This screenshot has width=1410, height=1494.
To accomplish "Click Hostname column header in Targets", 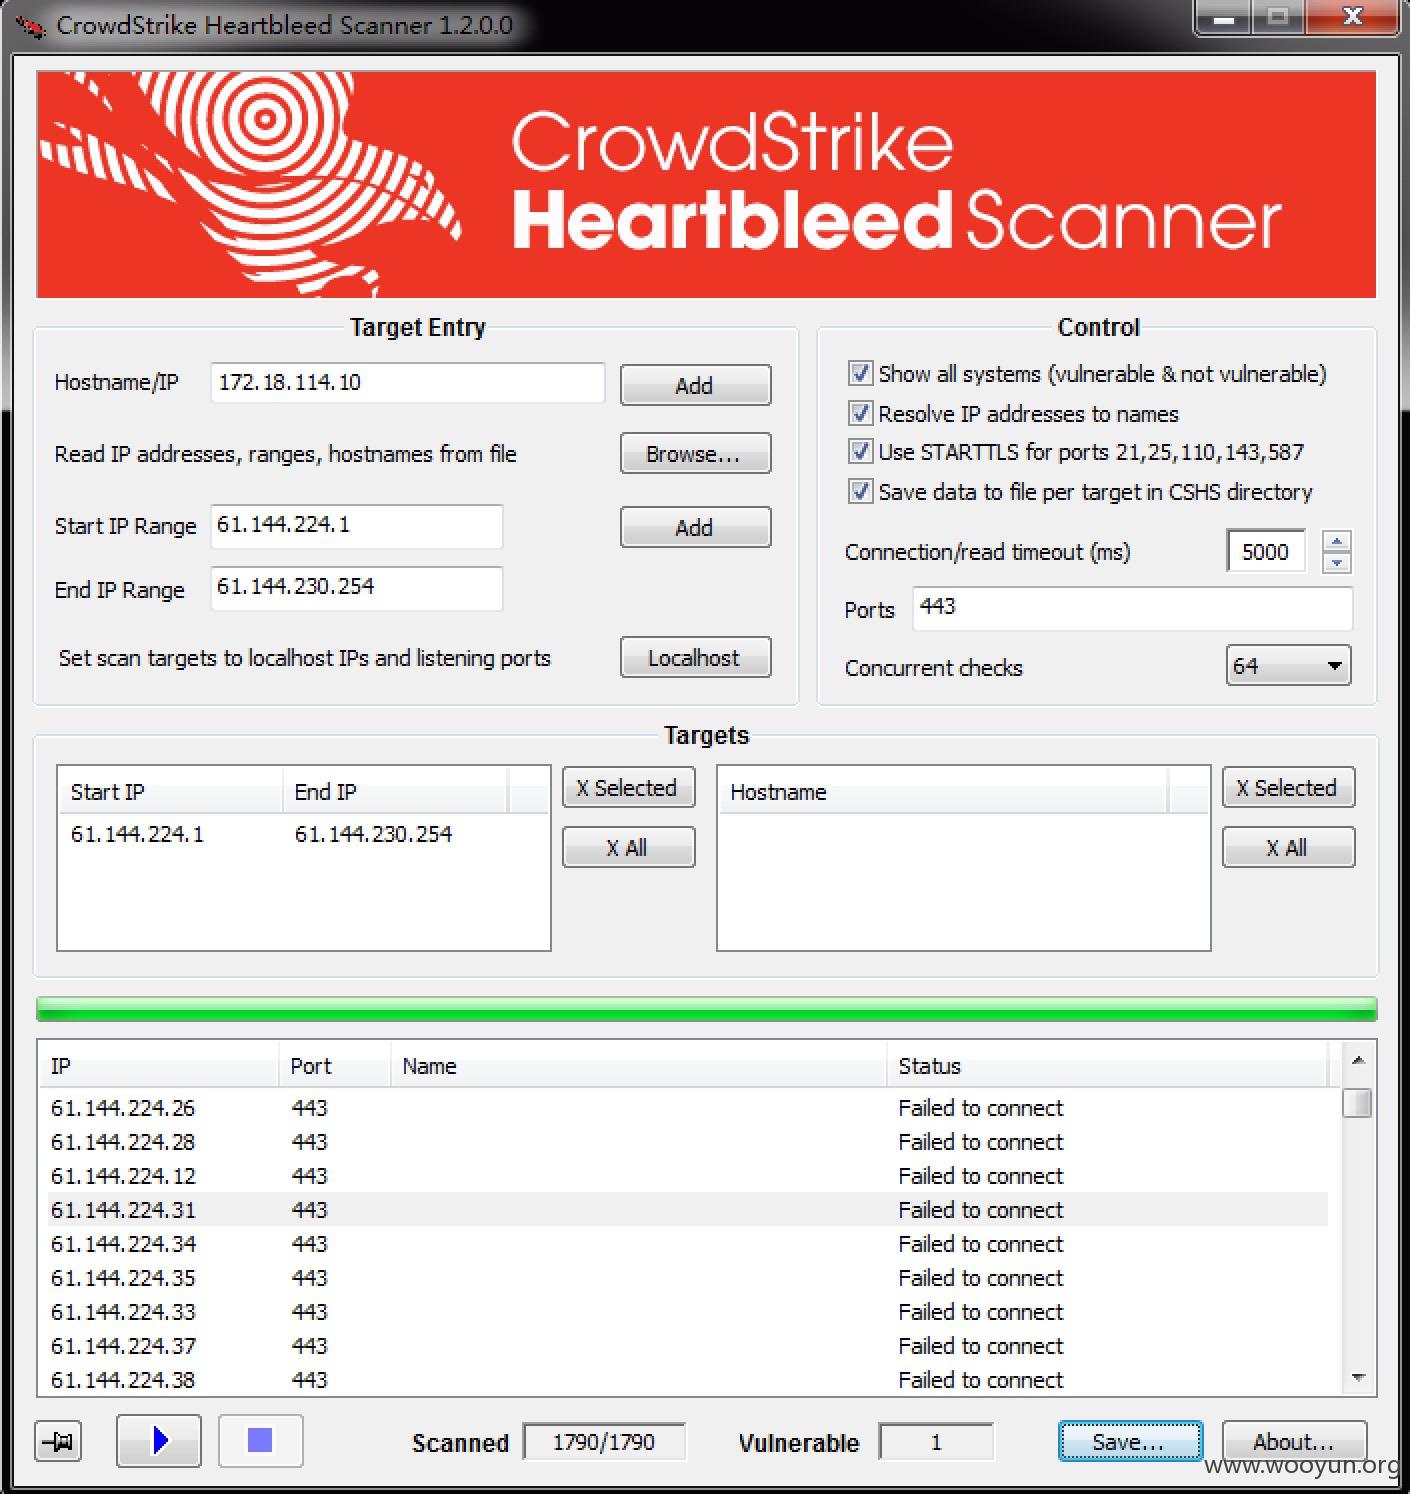I will 943,791.
